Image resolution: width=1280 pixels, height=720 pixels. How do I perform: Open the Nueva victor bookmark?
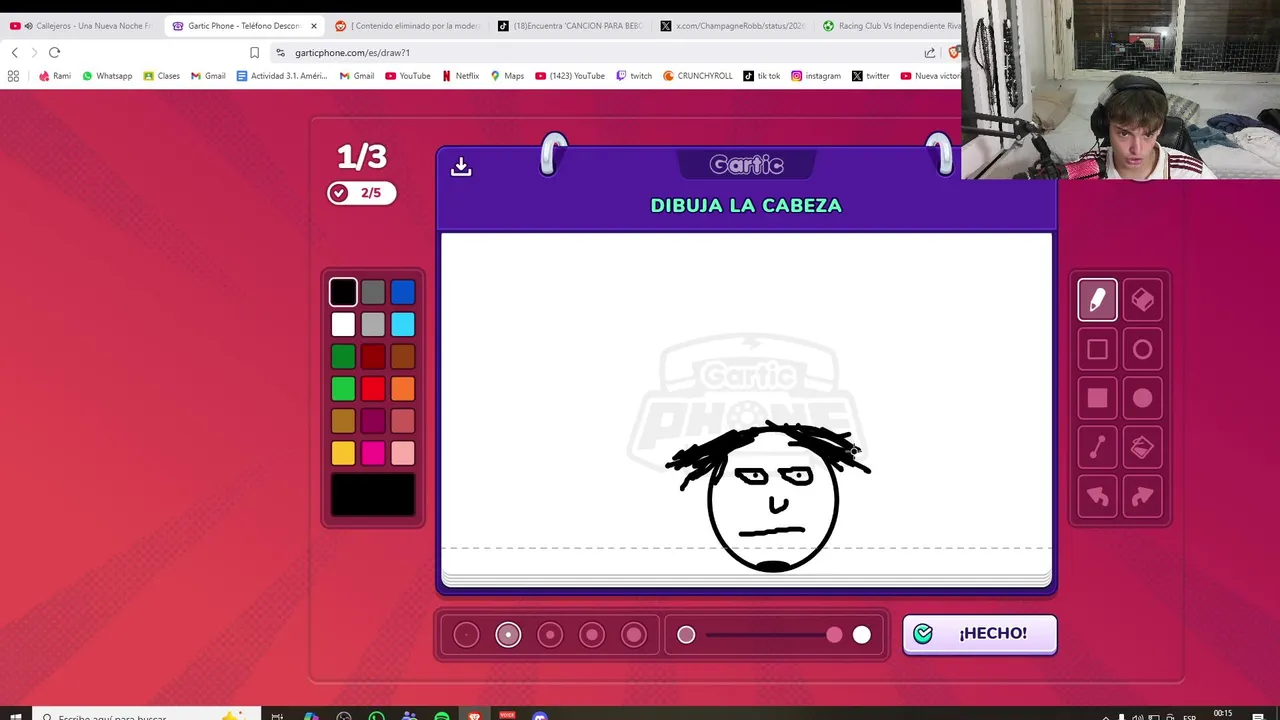pos(930,76)
